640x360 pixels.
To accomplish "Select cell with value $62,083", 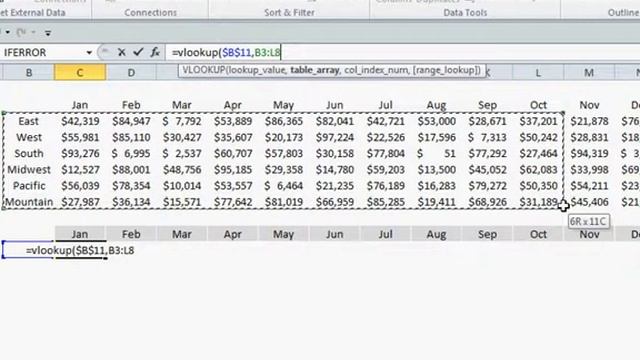I will click(x=538, y=169).
